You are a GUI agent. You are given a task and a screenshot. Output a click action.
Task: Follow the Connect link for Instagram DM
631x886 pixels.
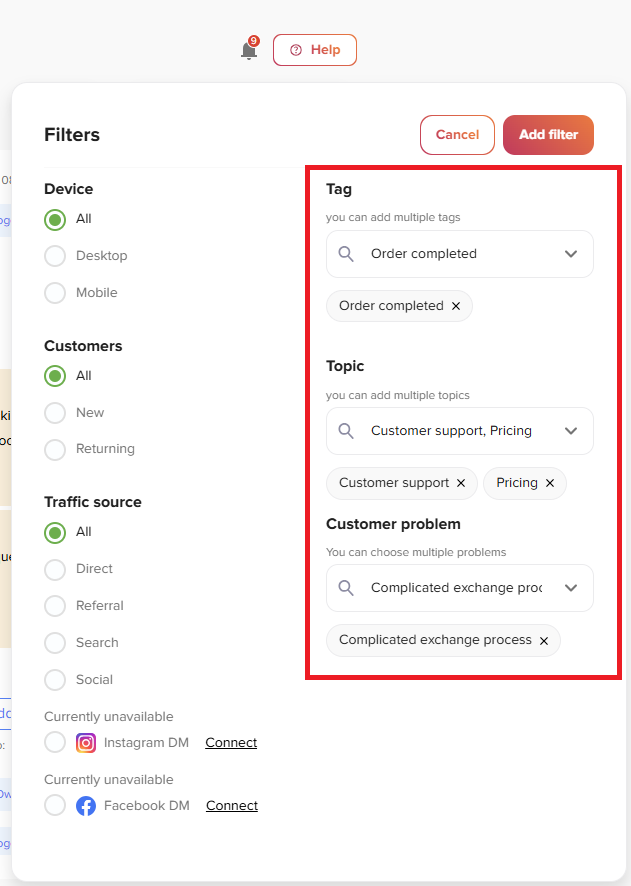pos(231,742)
